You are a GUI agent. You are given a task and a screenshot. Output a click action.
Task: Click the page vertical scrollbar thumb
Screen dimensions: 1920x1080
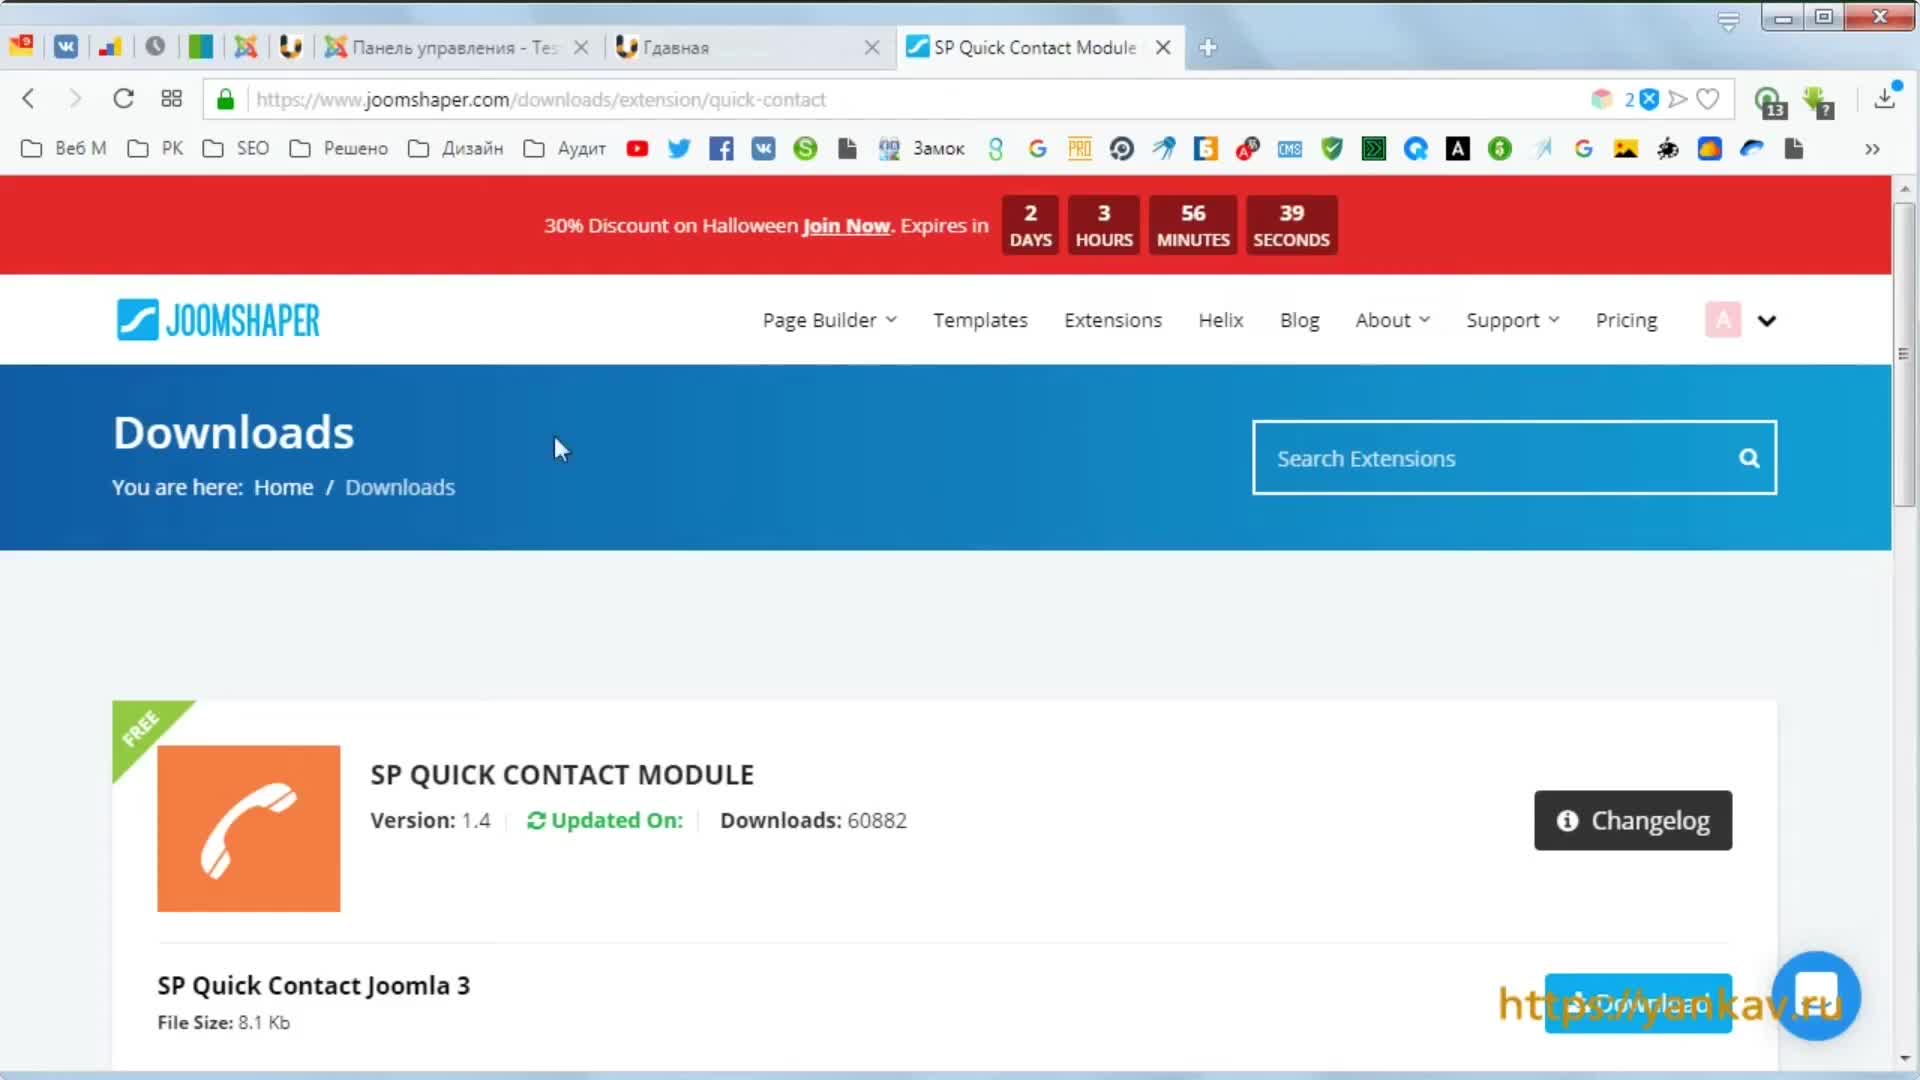pyautogui.click(x=1904, y=356)
